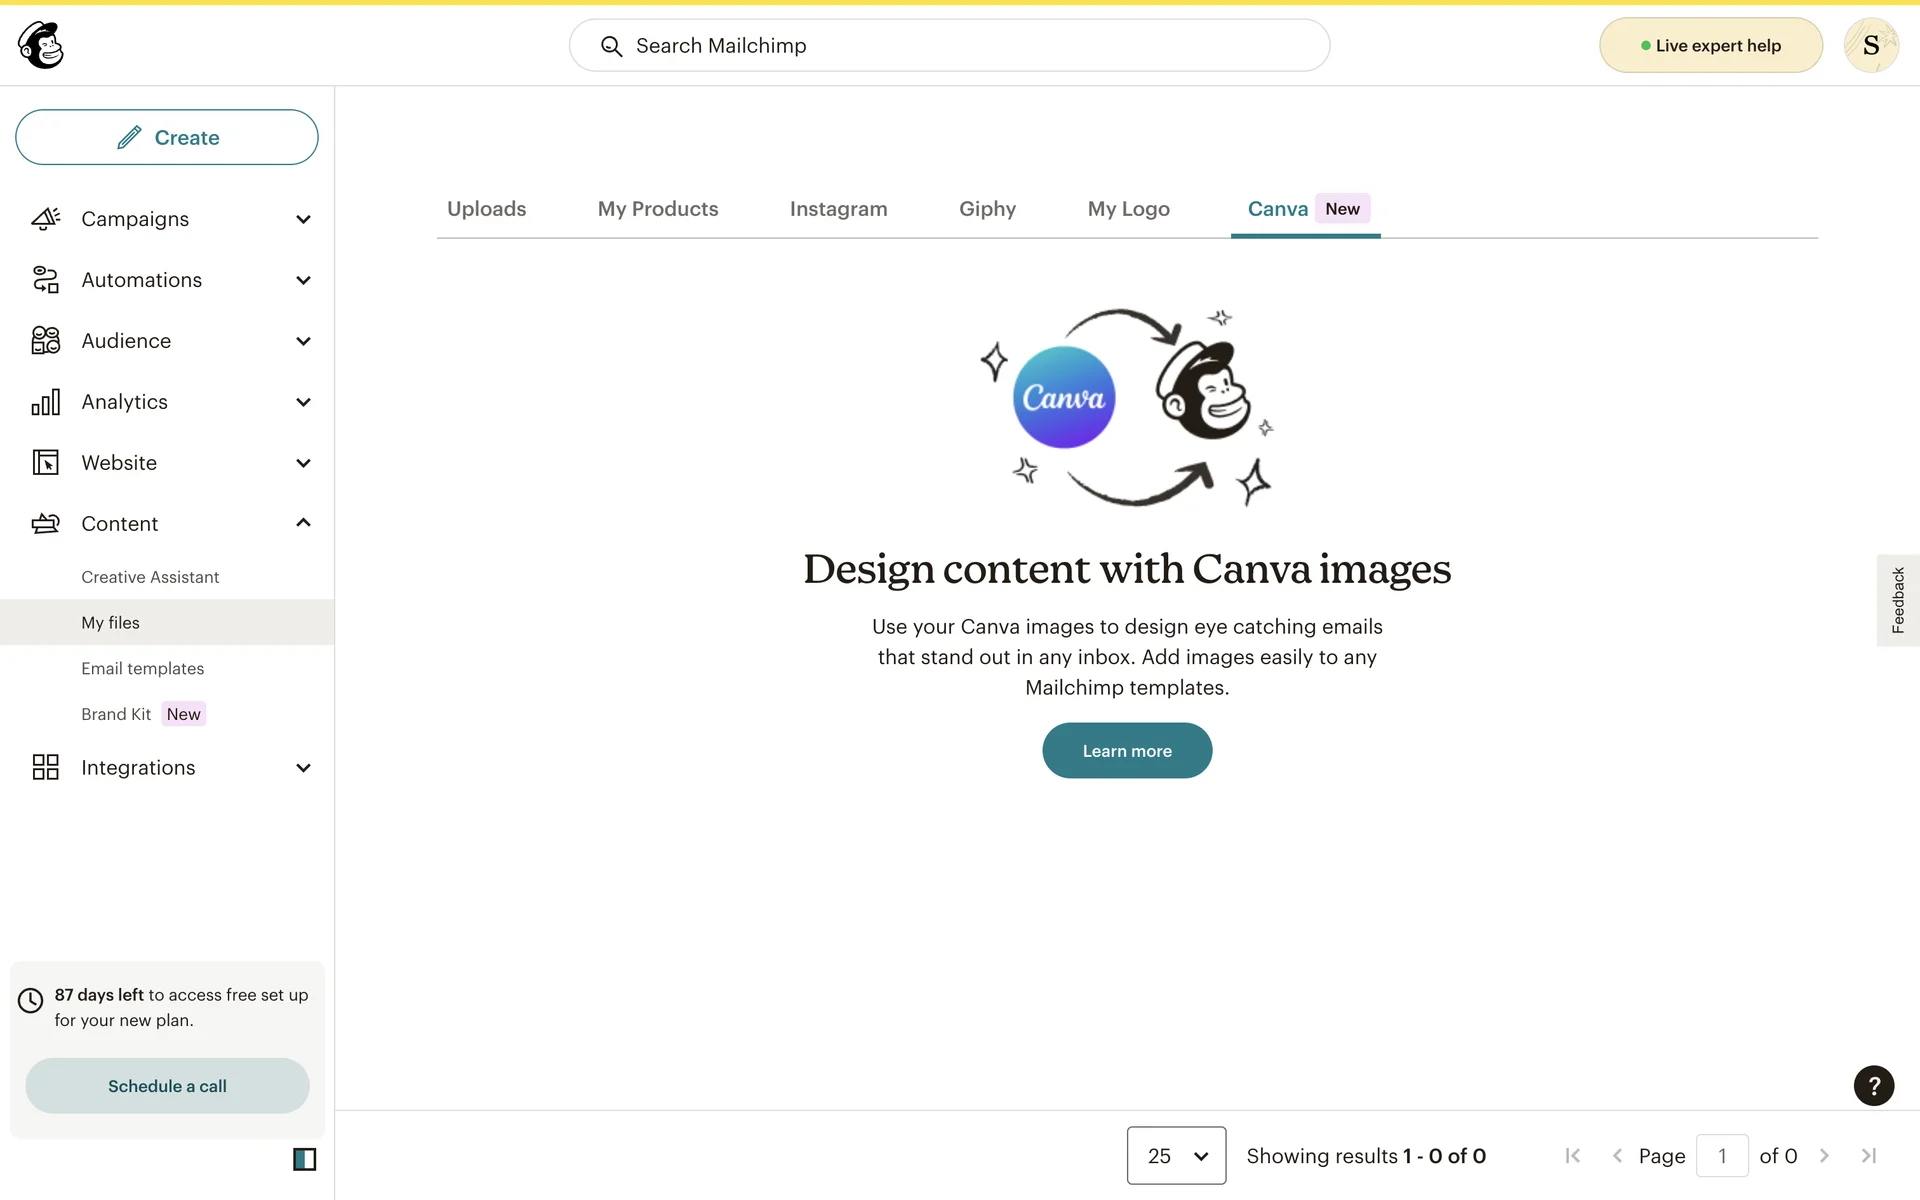Click the Learn more button
Screen dimensions: 1920x1200
[1127, 751]
